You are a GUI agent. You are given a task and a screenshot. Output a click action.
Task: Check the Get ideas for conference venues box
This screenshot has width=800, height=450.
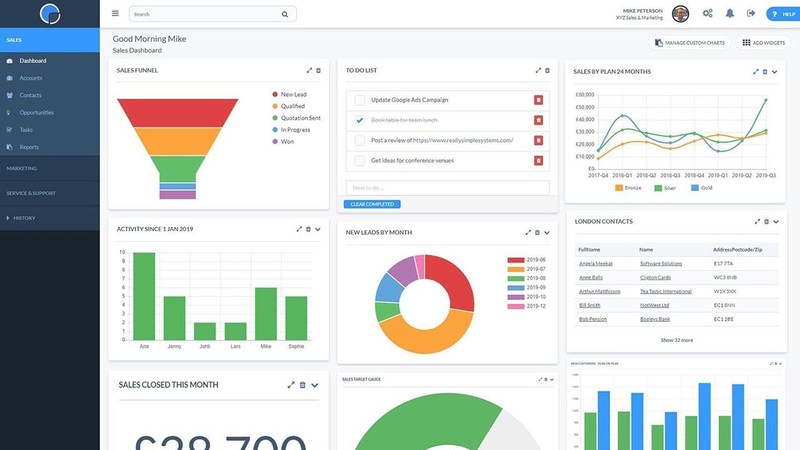(x=360, y=160)
